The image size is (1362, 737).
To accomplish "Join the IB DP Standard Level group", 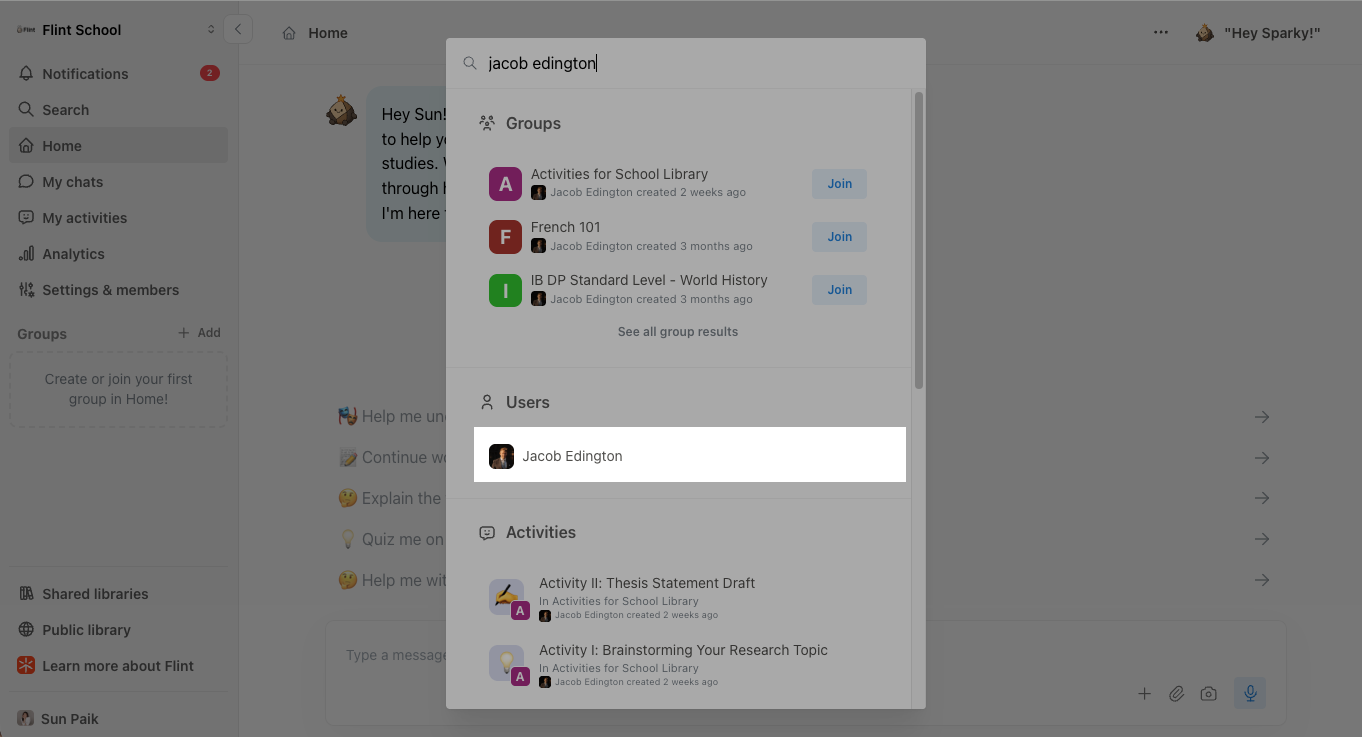I will pyautogui.click(x=839, y=290).
